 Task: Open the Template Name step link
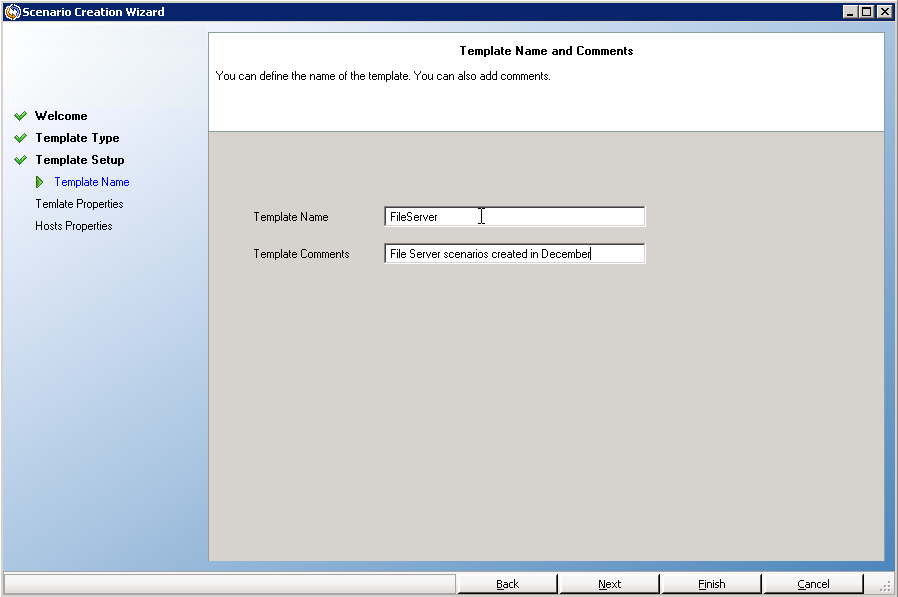pos(92,182)
